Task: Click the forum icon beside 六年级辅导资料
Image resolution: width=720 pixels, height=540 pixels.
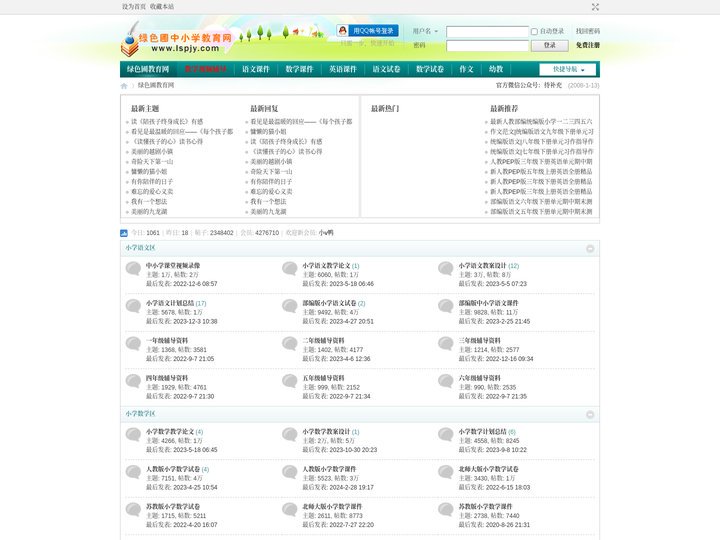Action: (x=446, y=381)
